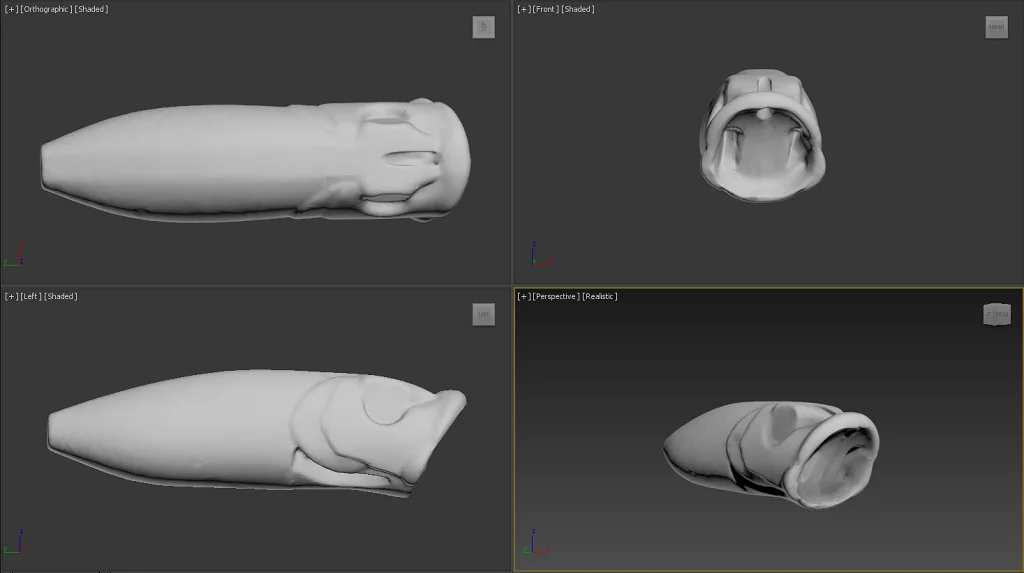Viewport: 1024px width, 573px height.
Task: Open the [+] menu in the Left viewport
Action: tap(11, 296)
